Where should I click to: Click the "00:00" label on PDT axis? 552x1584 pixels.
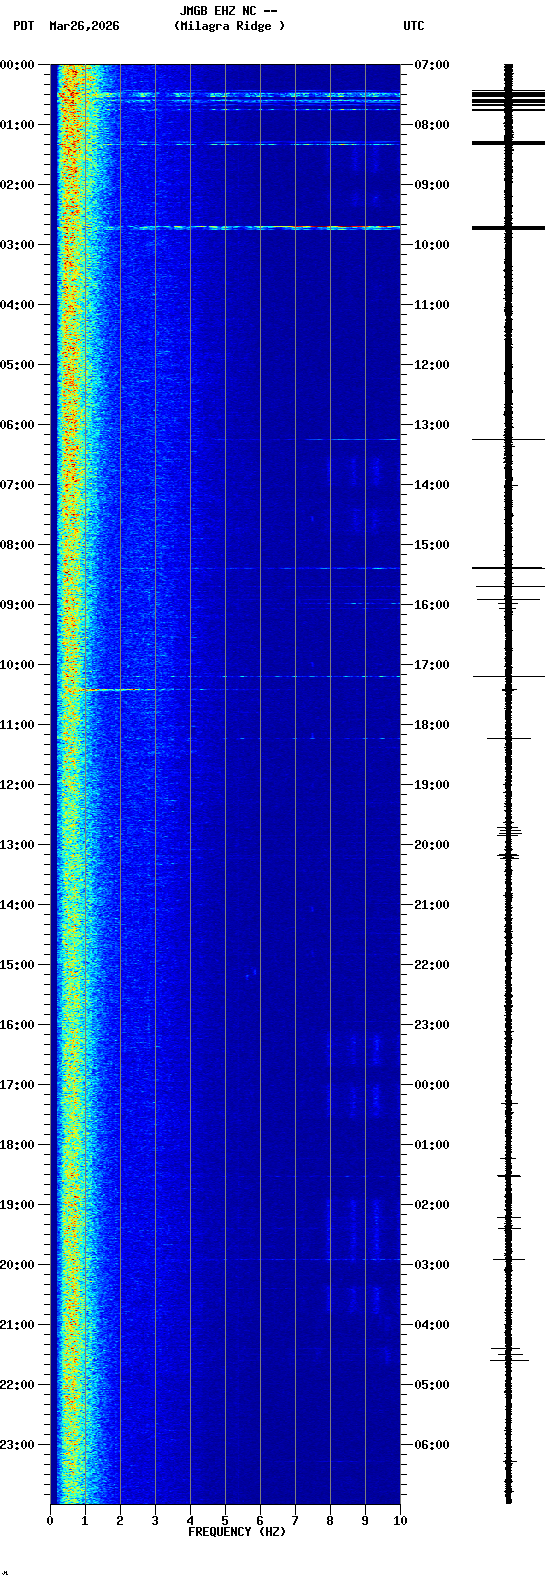tap(17, 65)
